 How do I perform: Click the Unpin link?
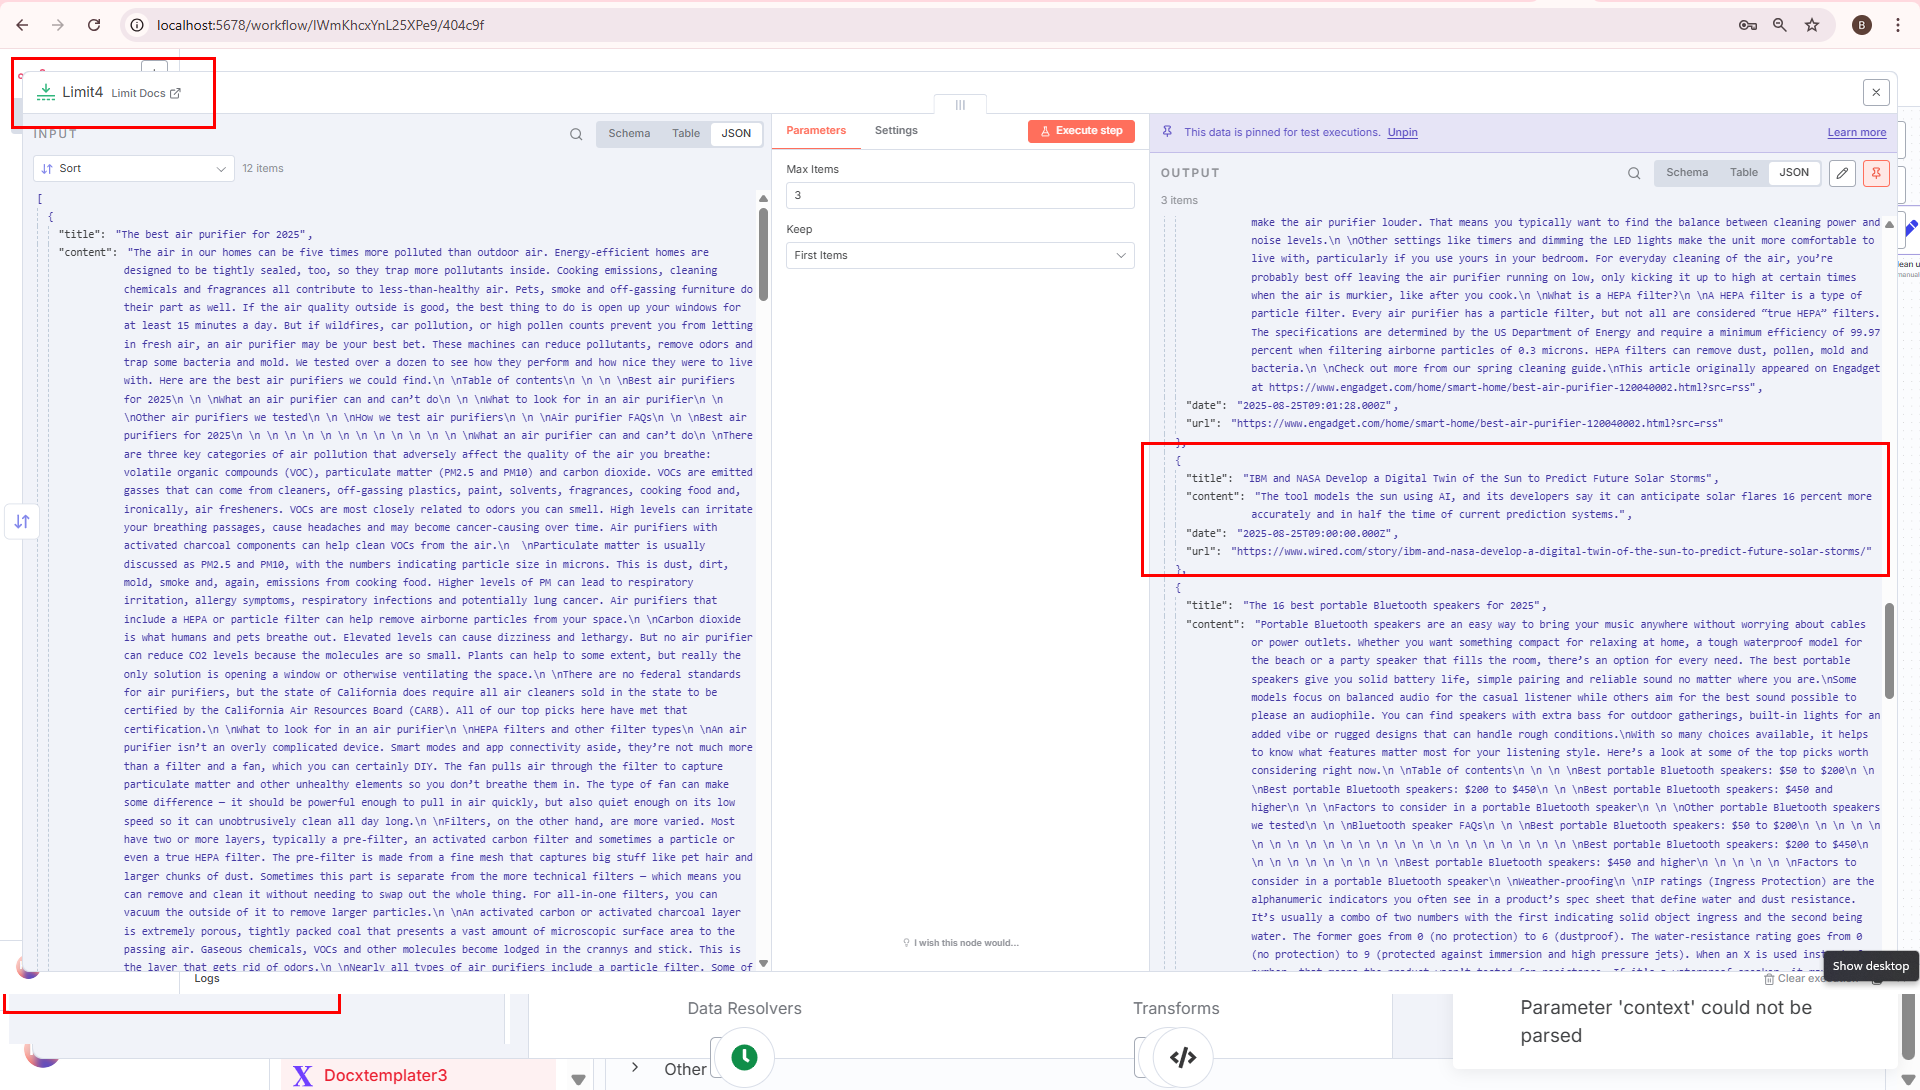click(x=1402, y=133)
